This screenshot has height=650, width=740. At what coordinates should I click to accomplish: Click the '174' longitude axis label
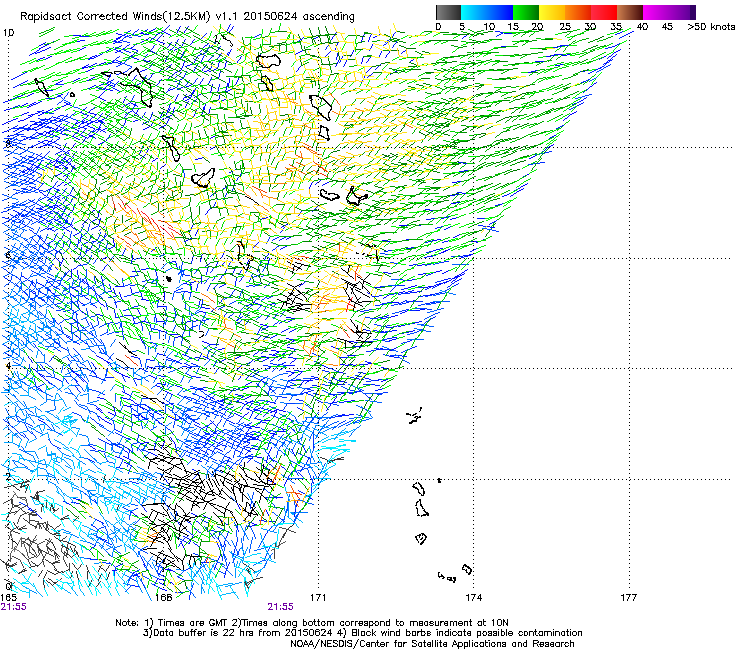coord(473,598)
